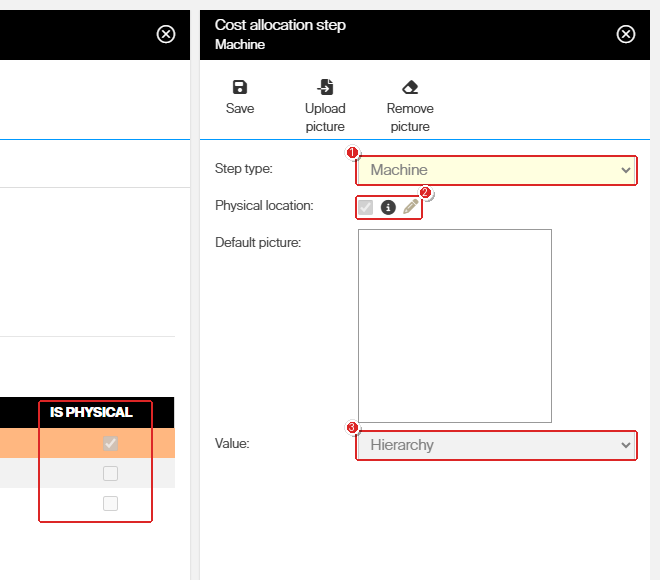Click the info icon beside Physical location
Screen dimensions: 660x580
(x=388, y=207)
